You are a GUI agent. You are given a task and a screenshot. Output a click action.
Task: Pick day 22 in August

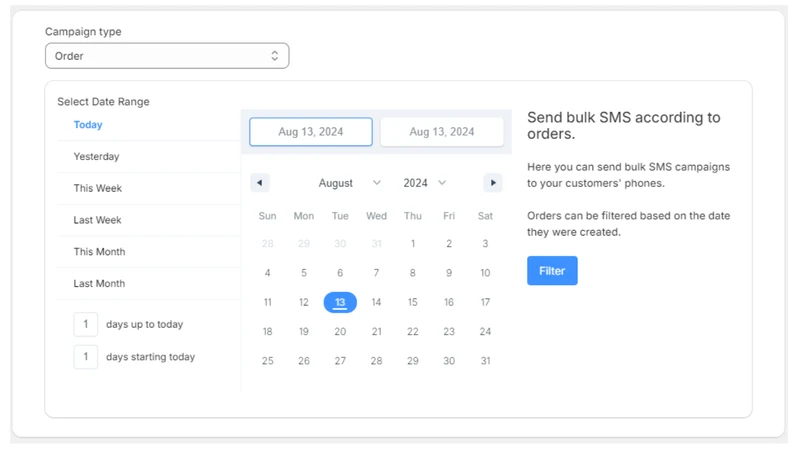(413, 332)
